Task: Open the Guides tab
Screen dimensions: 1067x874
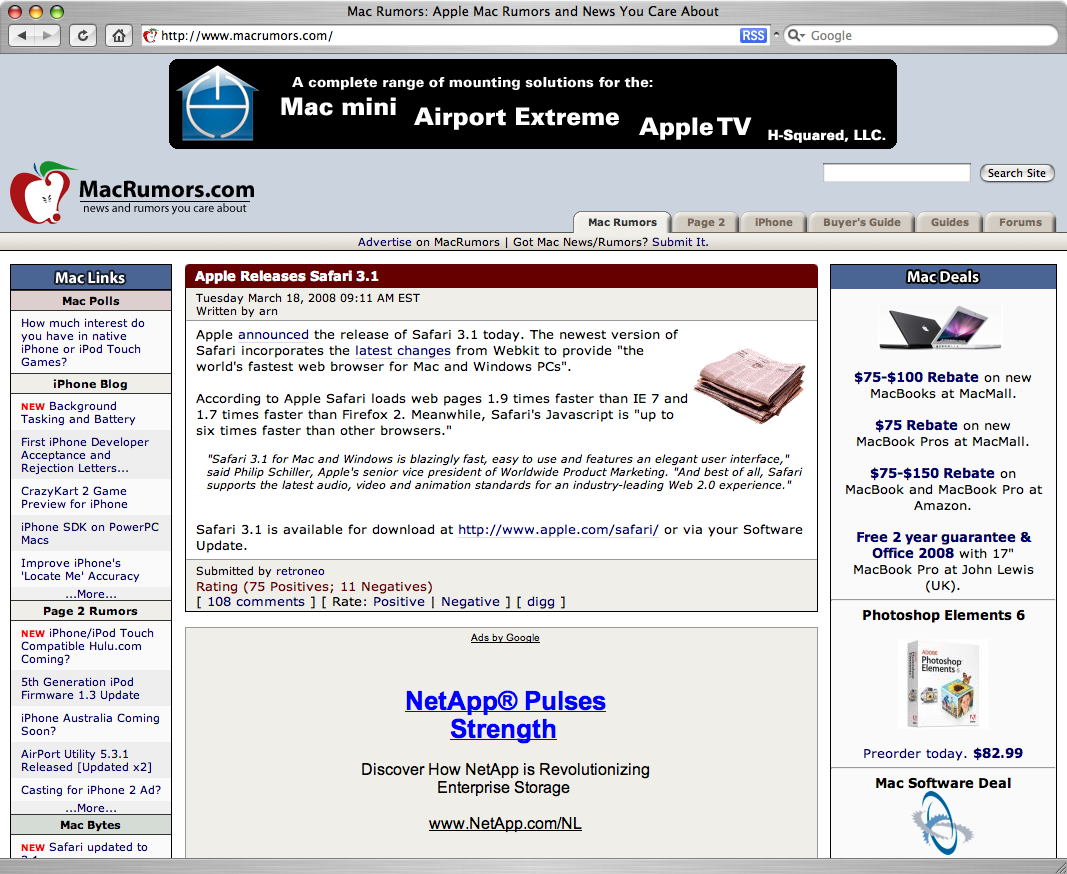Action: tap(949, 222)
